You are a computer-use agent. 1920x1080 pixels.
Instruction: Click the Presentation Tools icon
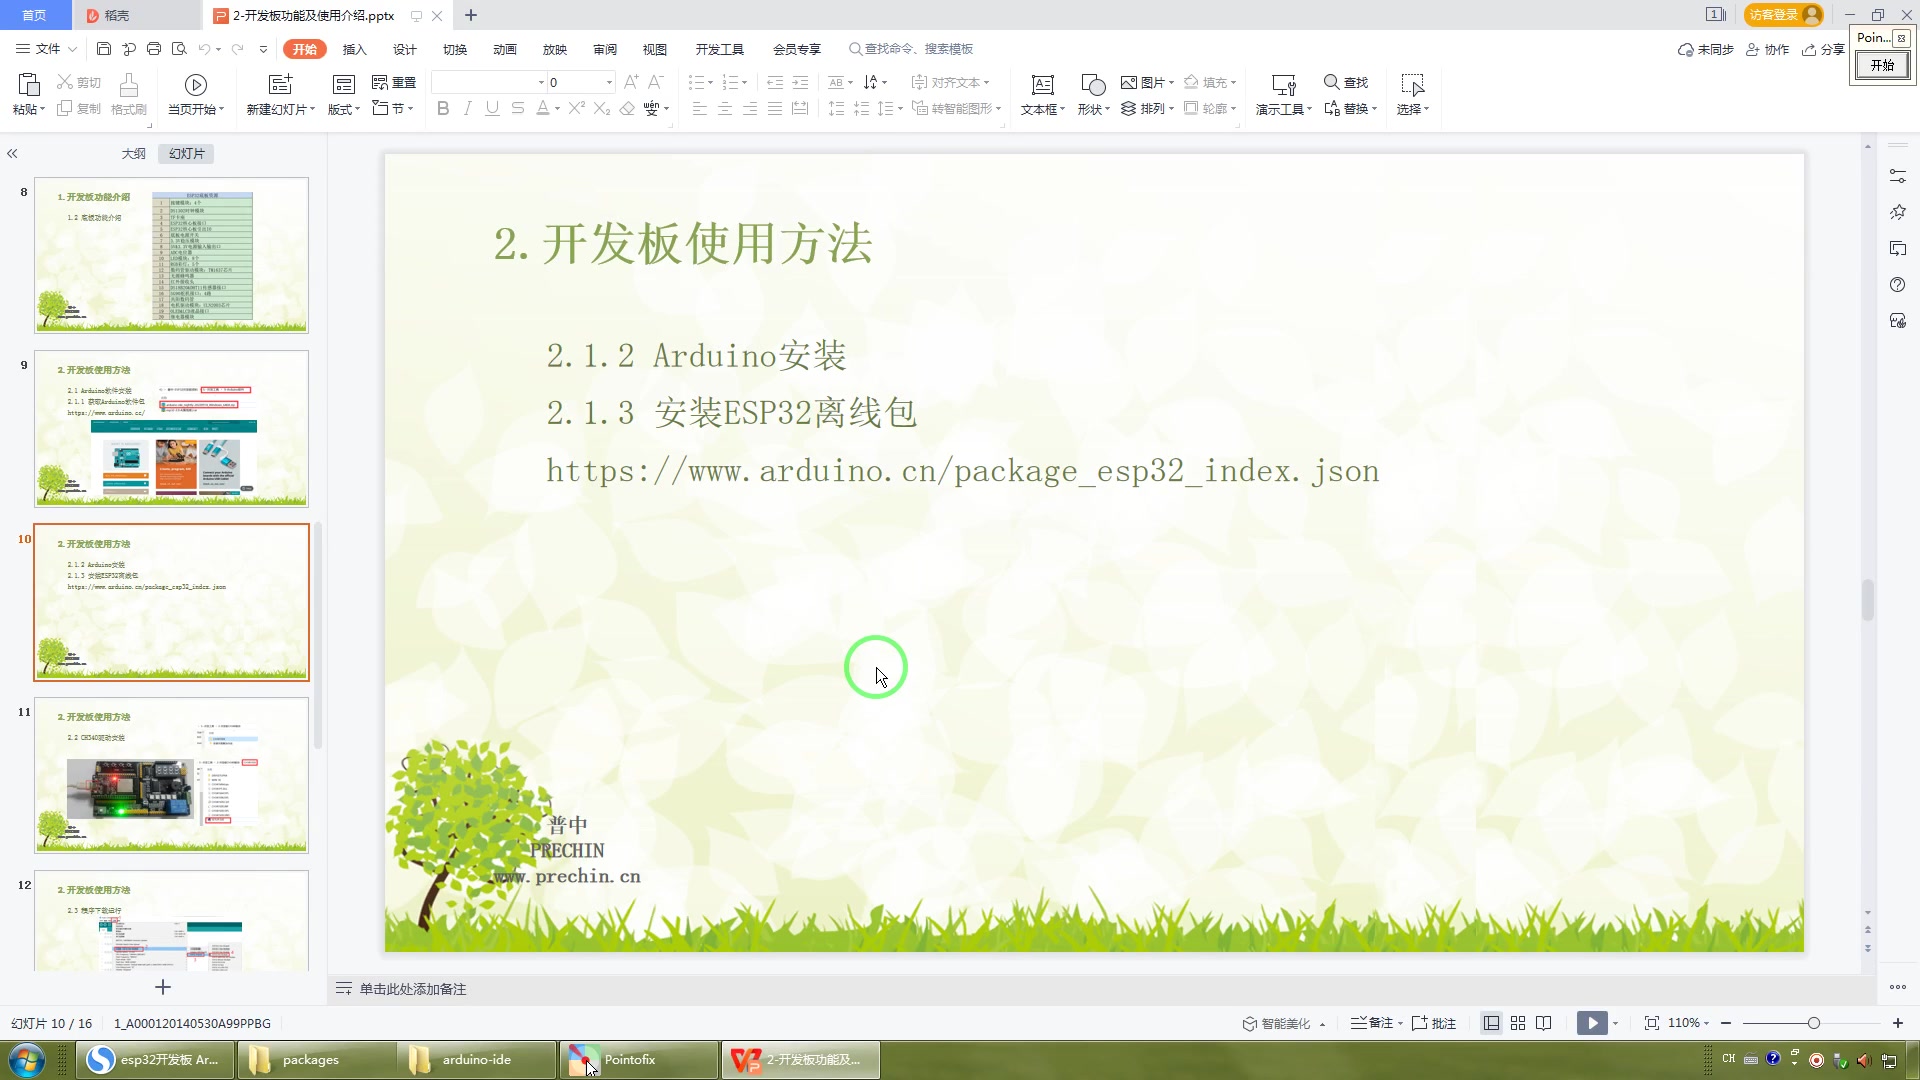(1283, 86)
